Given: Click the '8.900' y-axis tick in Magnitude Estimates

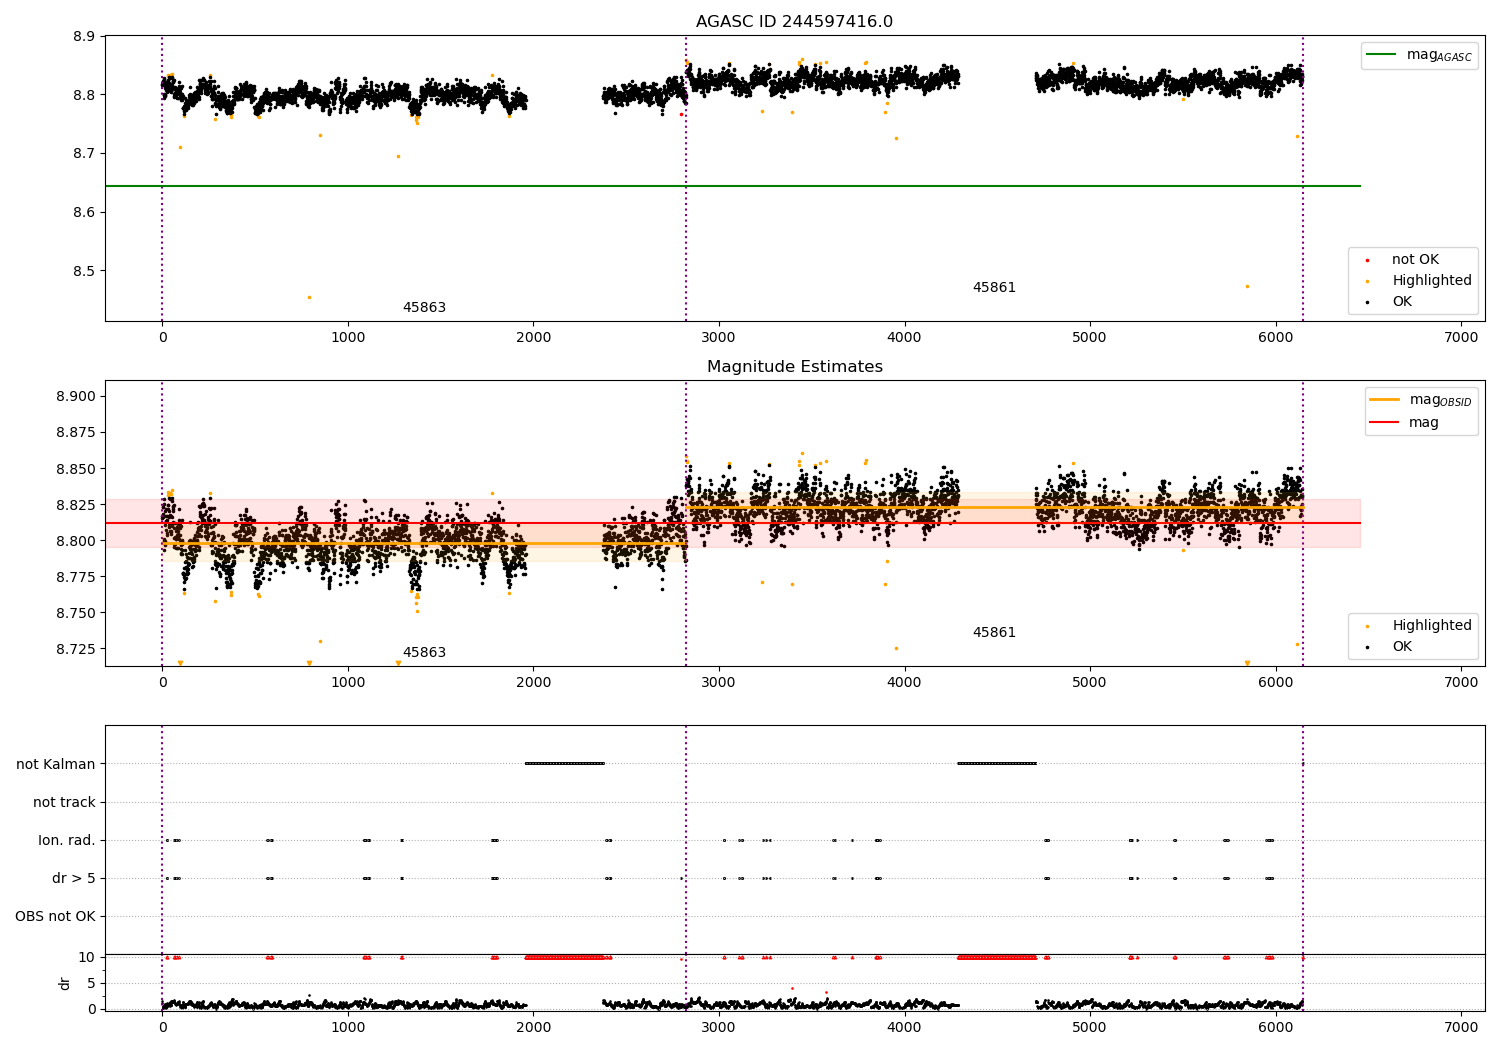Looking at the screenshot, I should [x=76, y=397].
